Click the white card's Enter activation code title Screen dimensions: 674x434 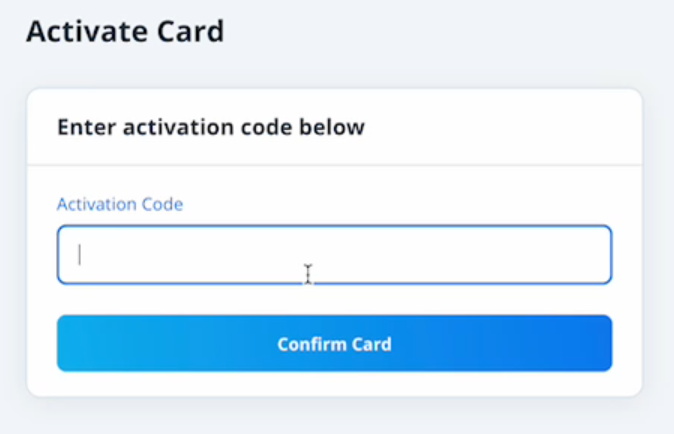(211, 127)
